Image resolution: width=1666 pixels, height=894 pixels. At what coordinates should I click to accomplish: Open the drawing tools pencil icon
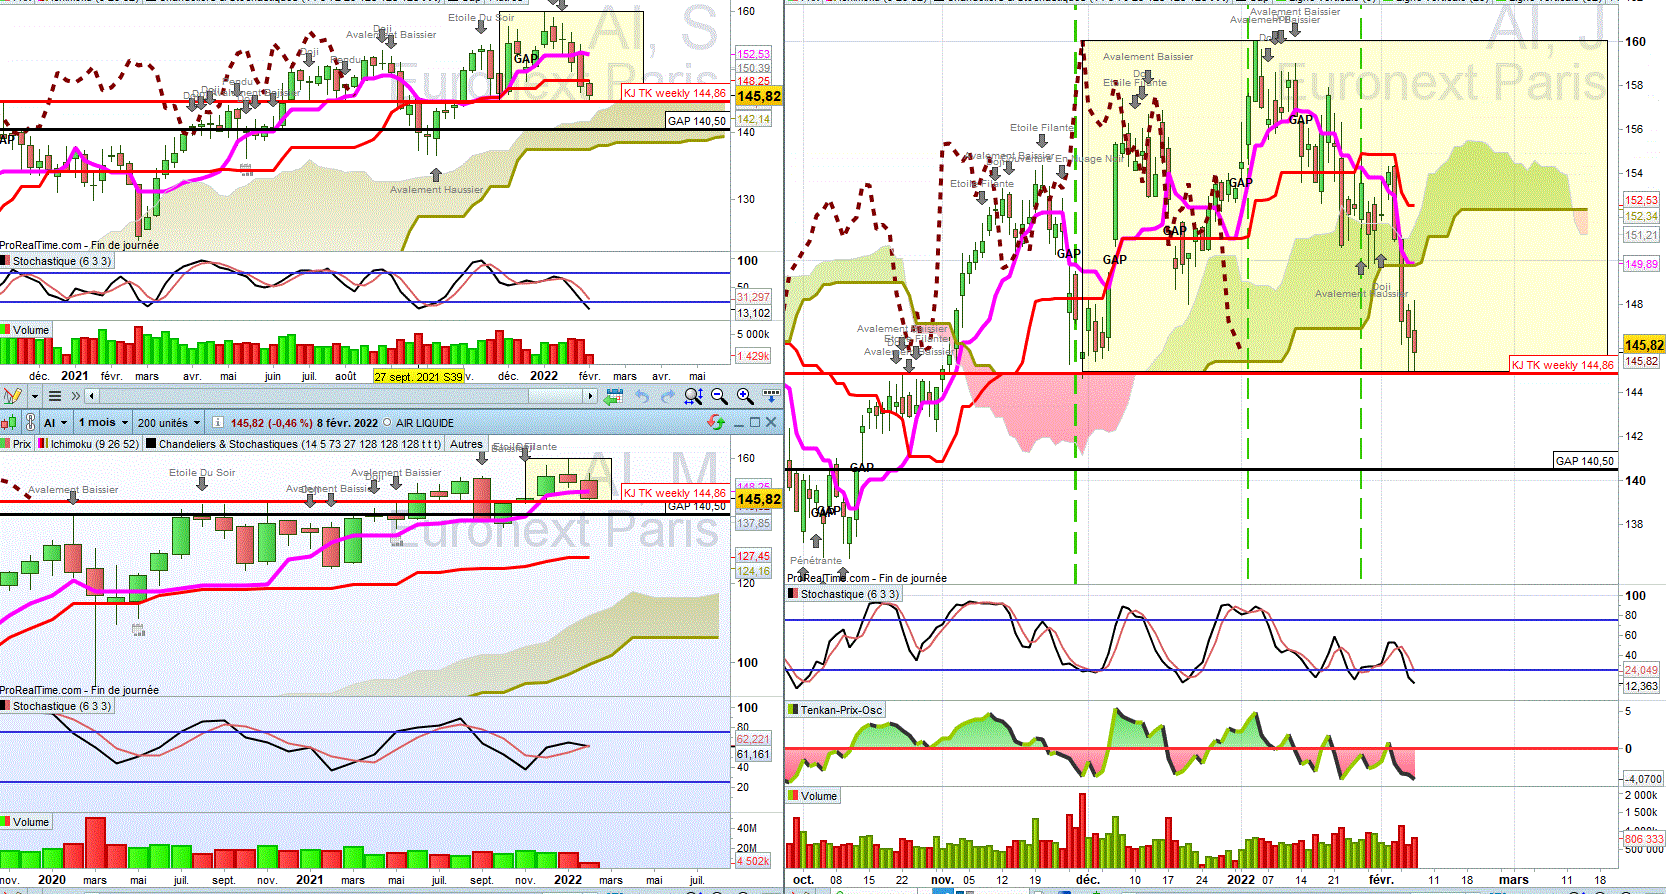(x=13, y=396)
